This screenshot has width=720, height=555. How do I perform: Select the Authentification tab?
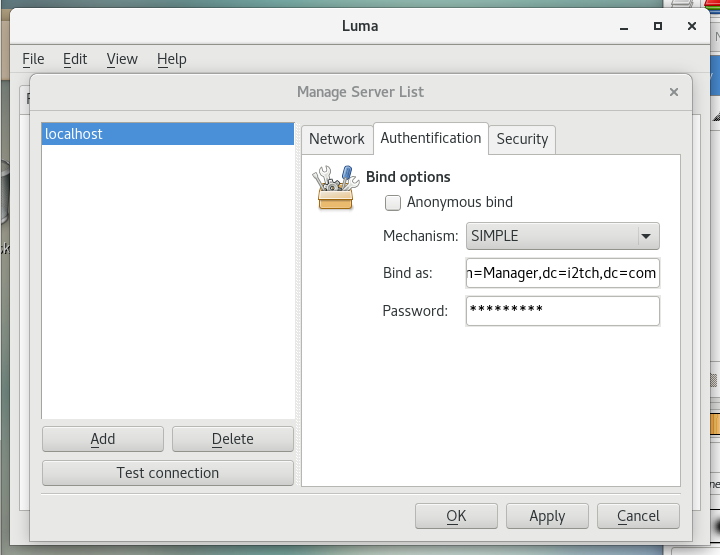[430, 138]
